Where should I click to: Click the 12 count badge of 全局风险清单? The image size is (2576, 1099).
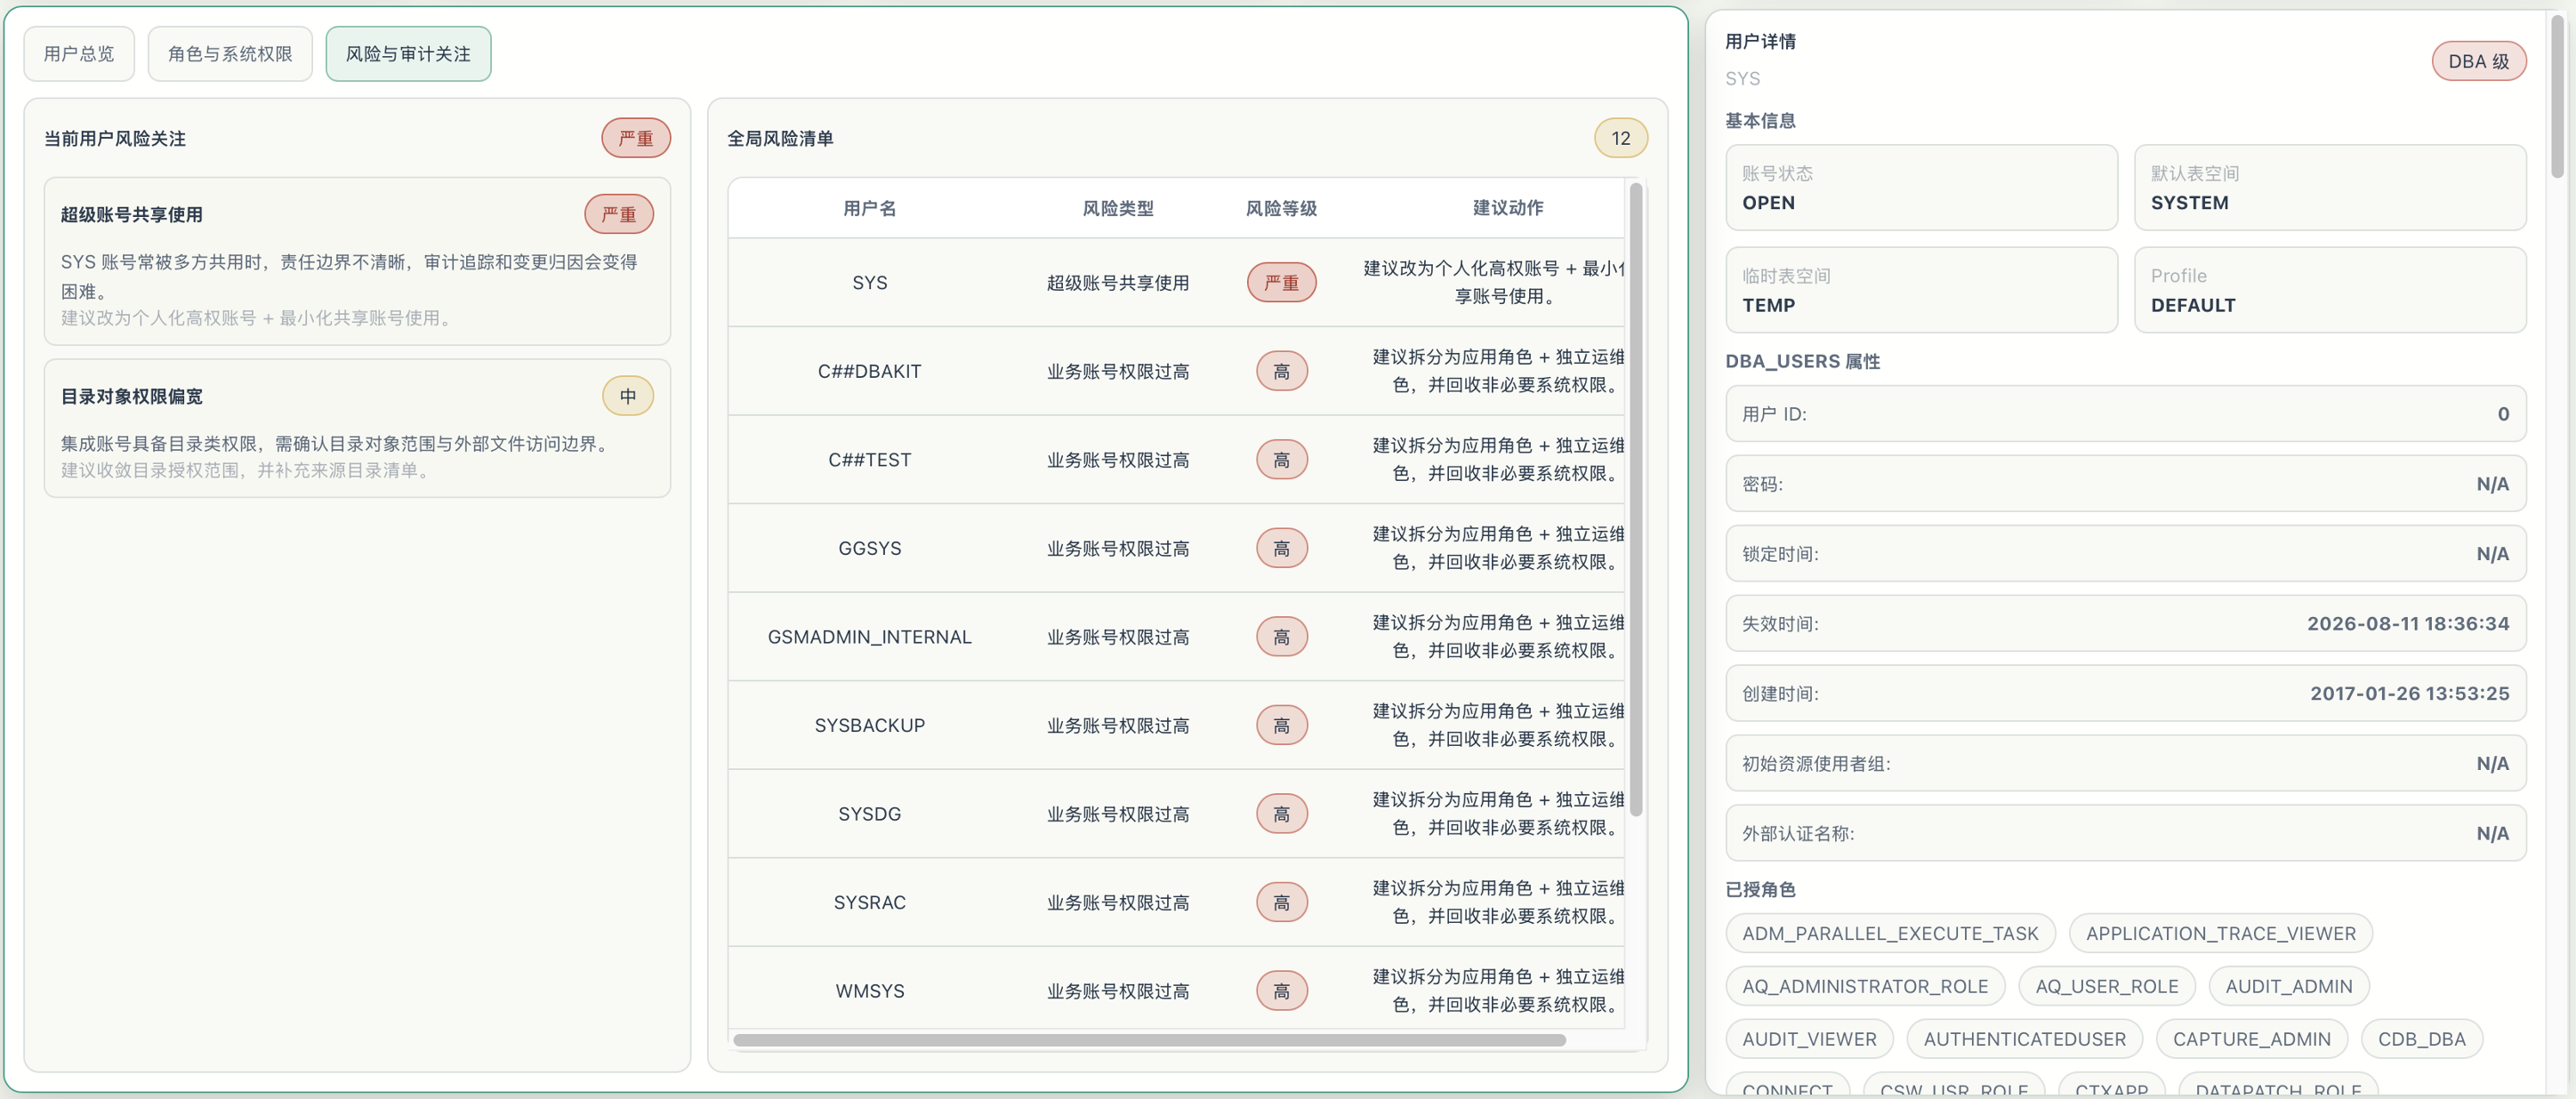pos(1621,138)
